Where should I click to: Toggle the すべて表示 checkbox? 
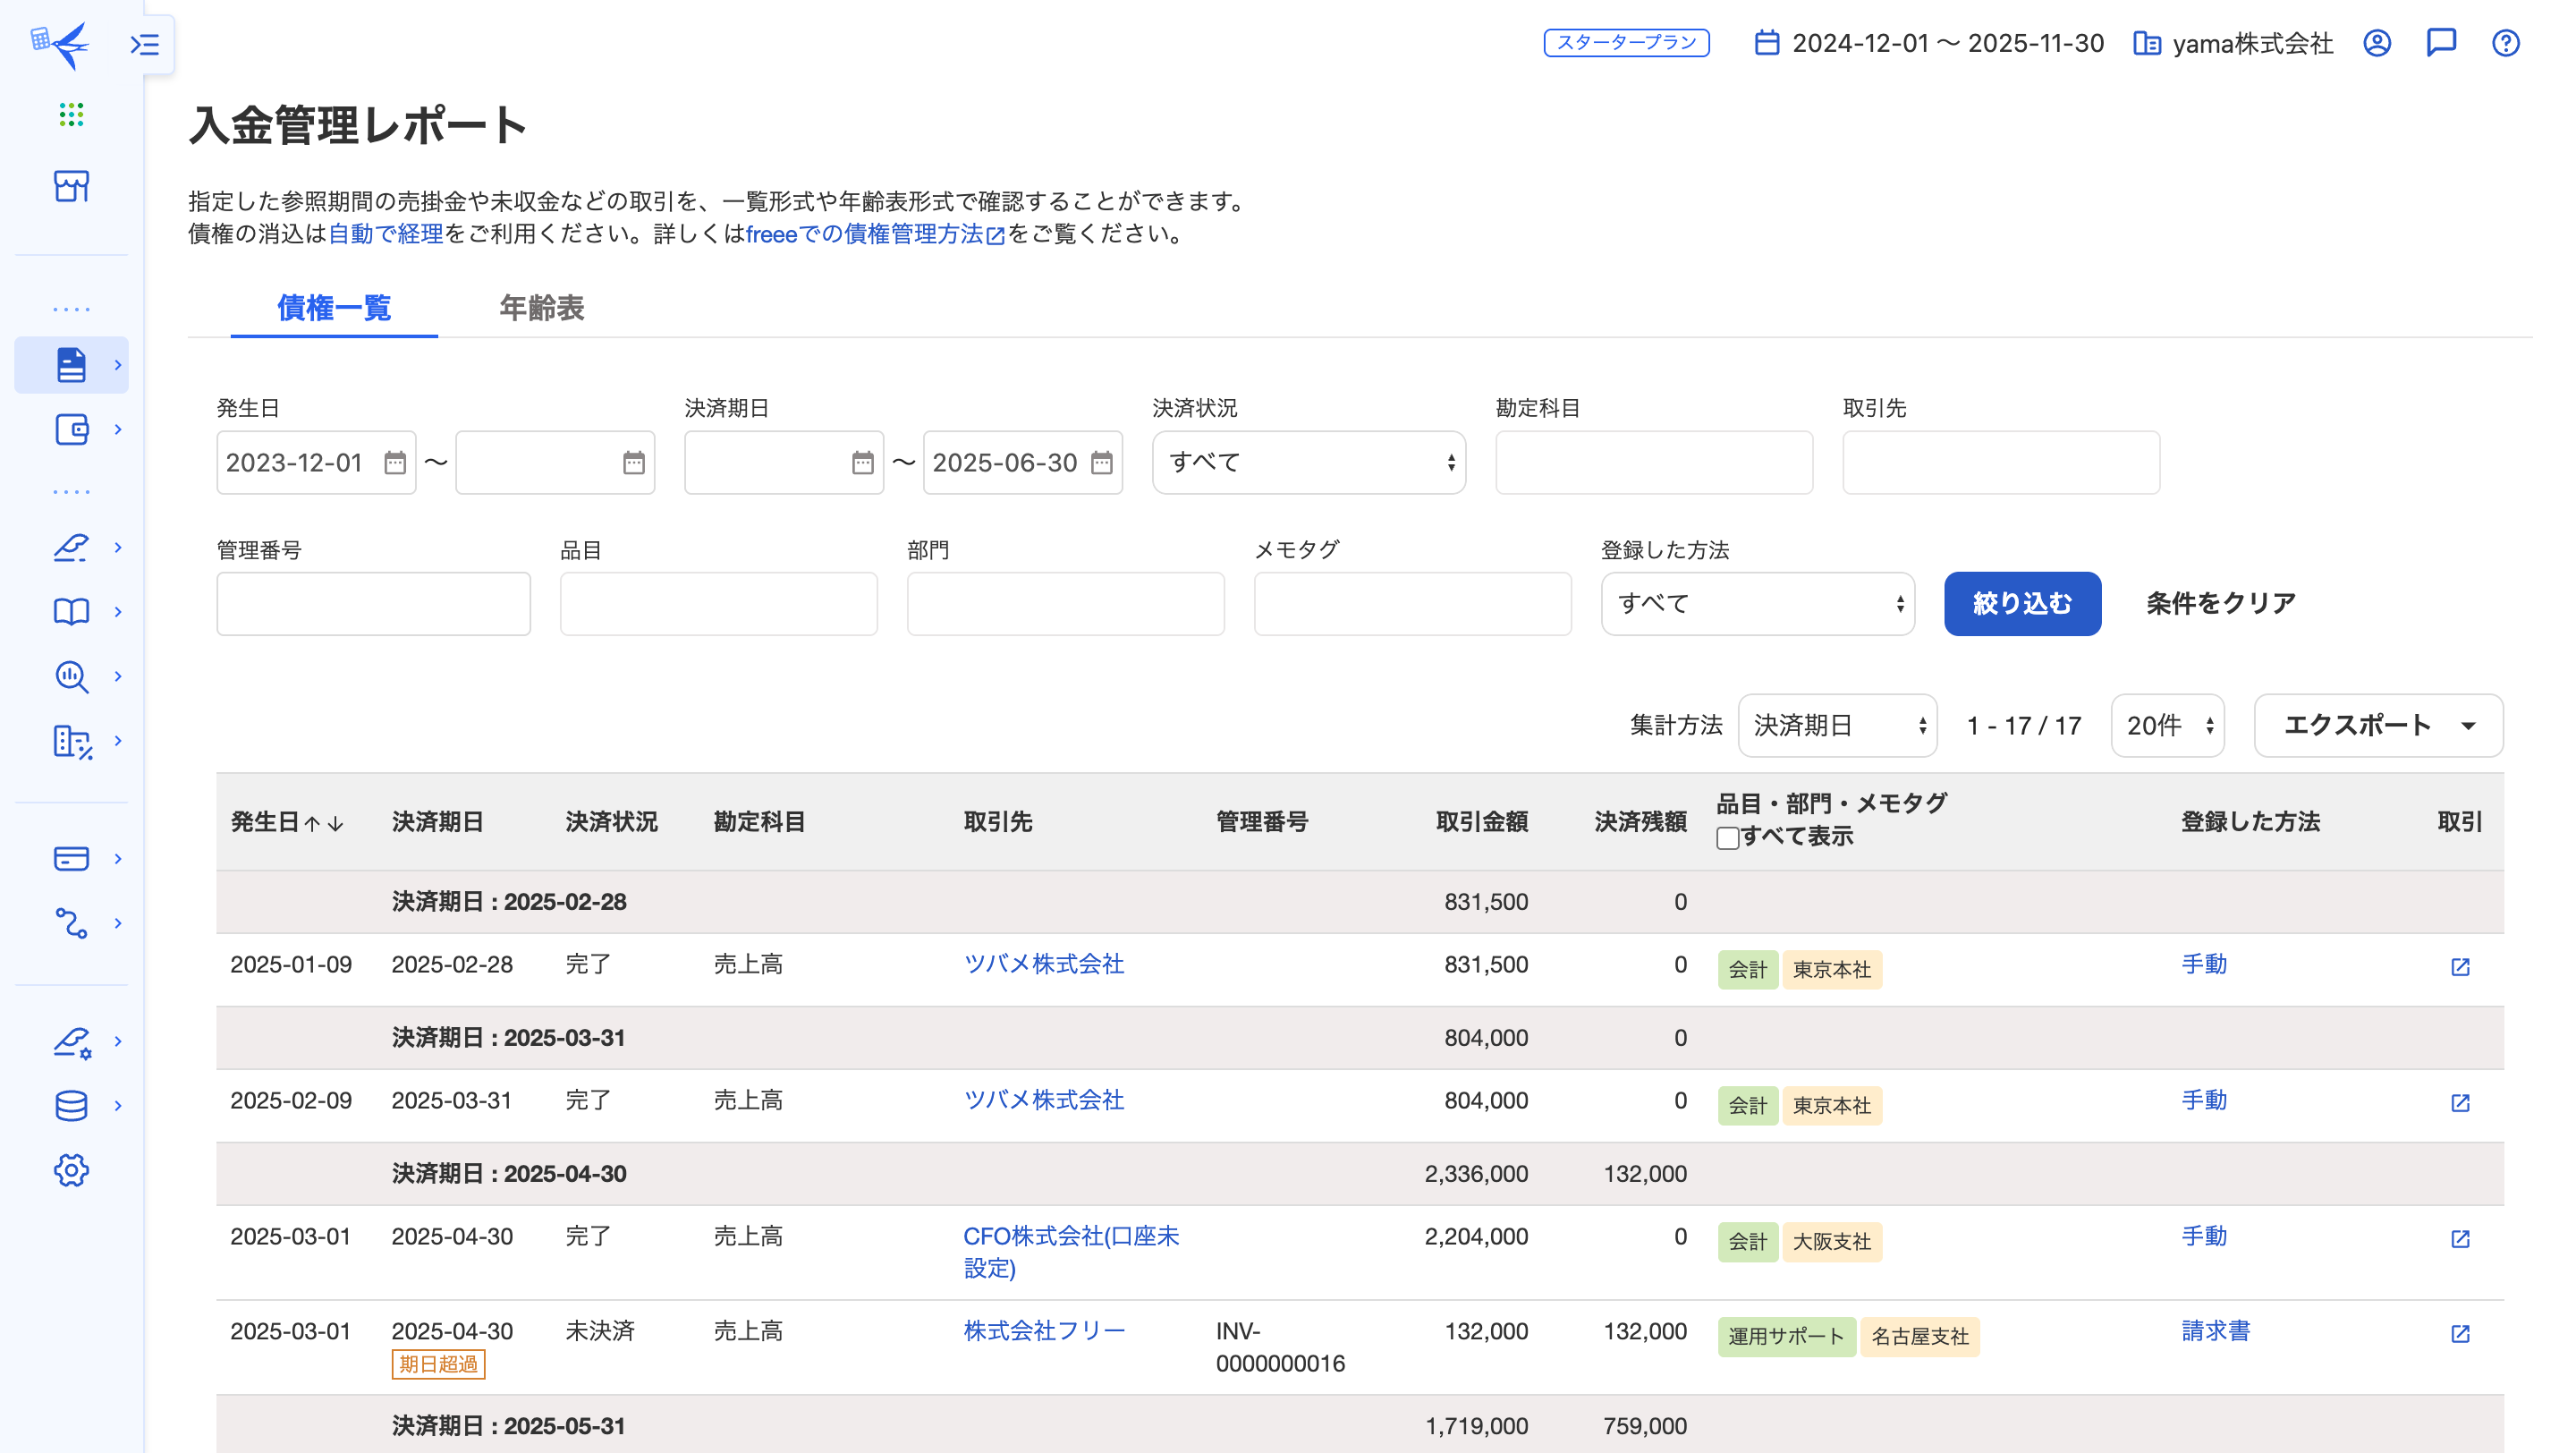(1727, 837)
